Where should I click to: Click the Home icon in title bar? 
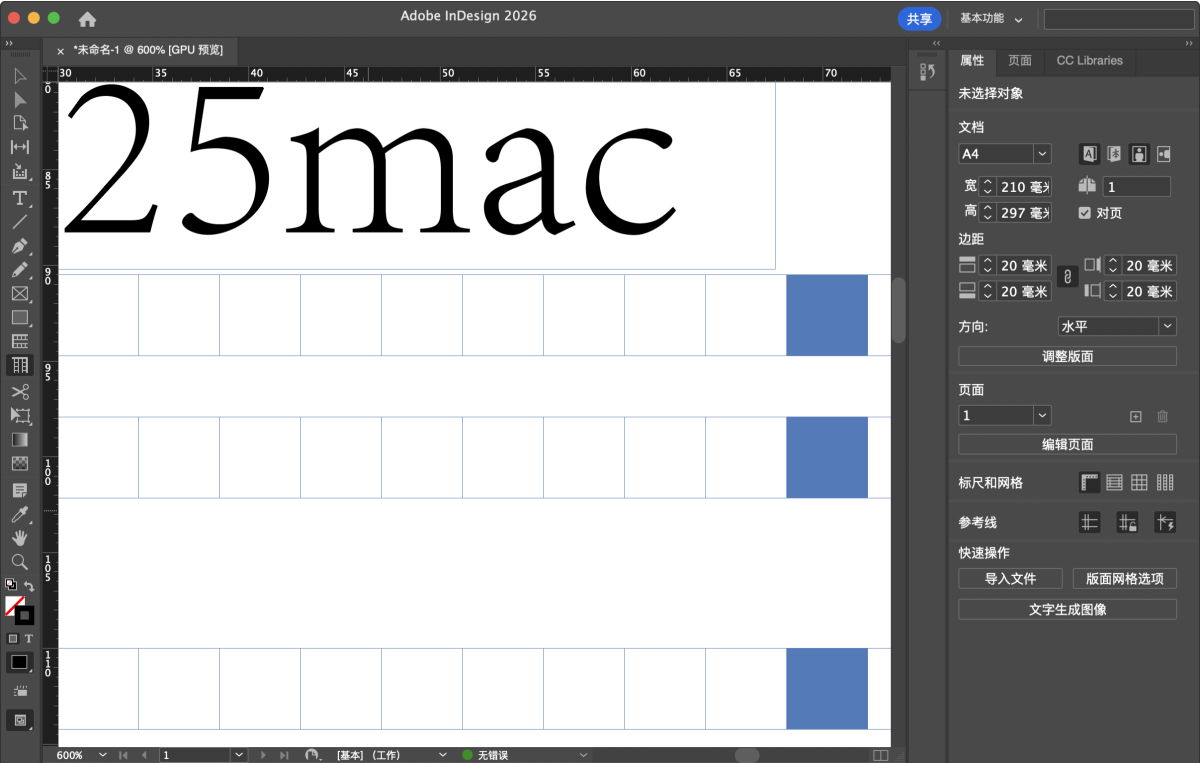[88, 19]
